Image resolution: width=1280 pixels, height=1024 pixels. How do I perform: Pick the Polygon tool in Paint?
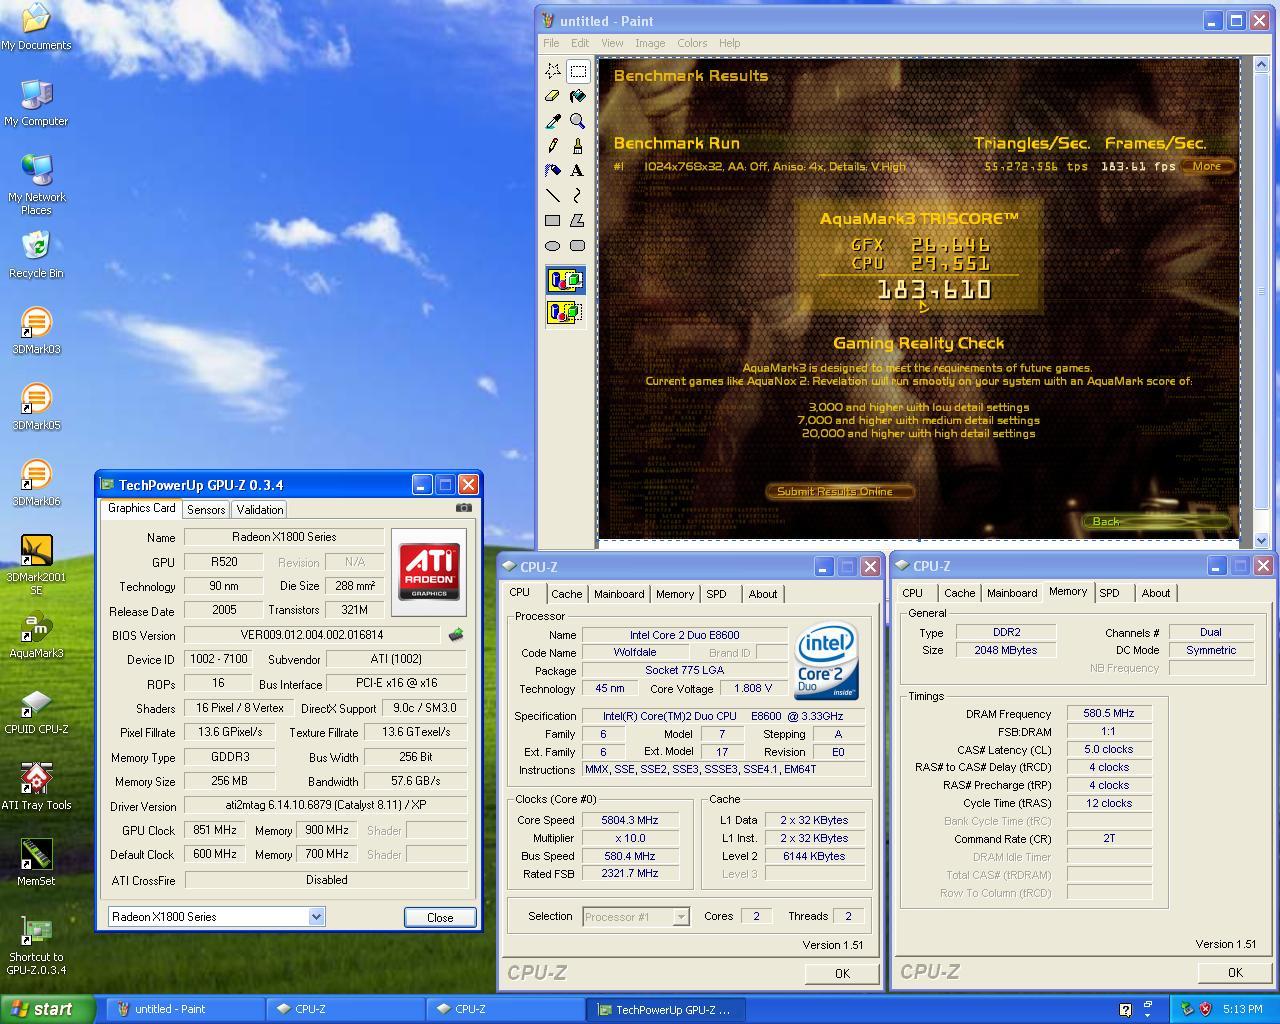(578, 221)
